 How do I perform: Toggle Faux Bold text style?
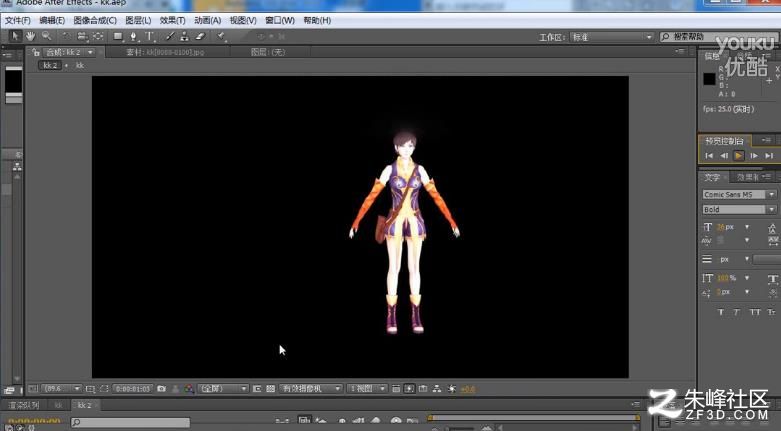[x=721, y=312]
